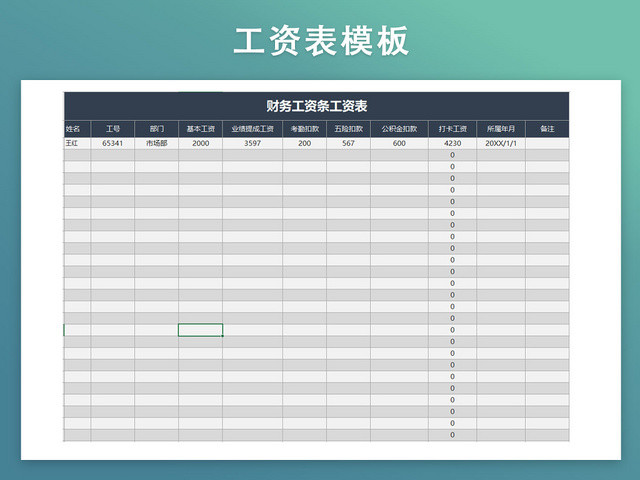Select the 备注 column header

(x=547, y=129)
